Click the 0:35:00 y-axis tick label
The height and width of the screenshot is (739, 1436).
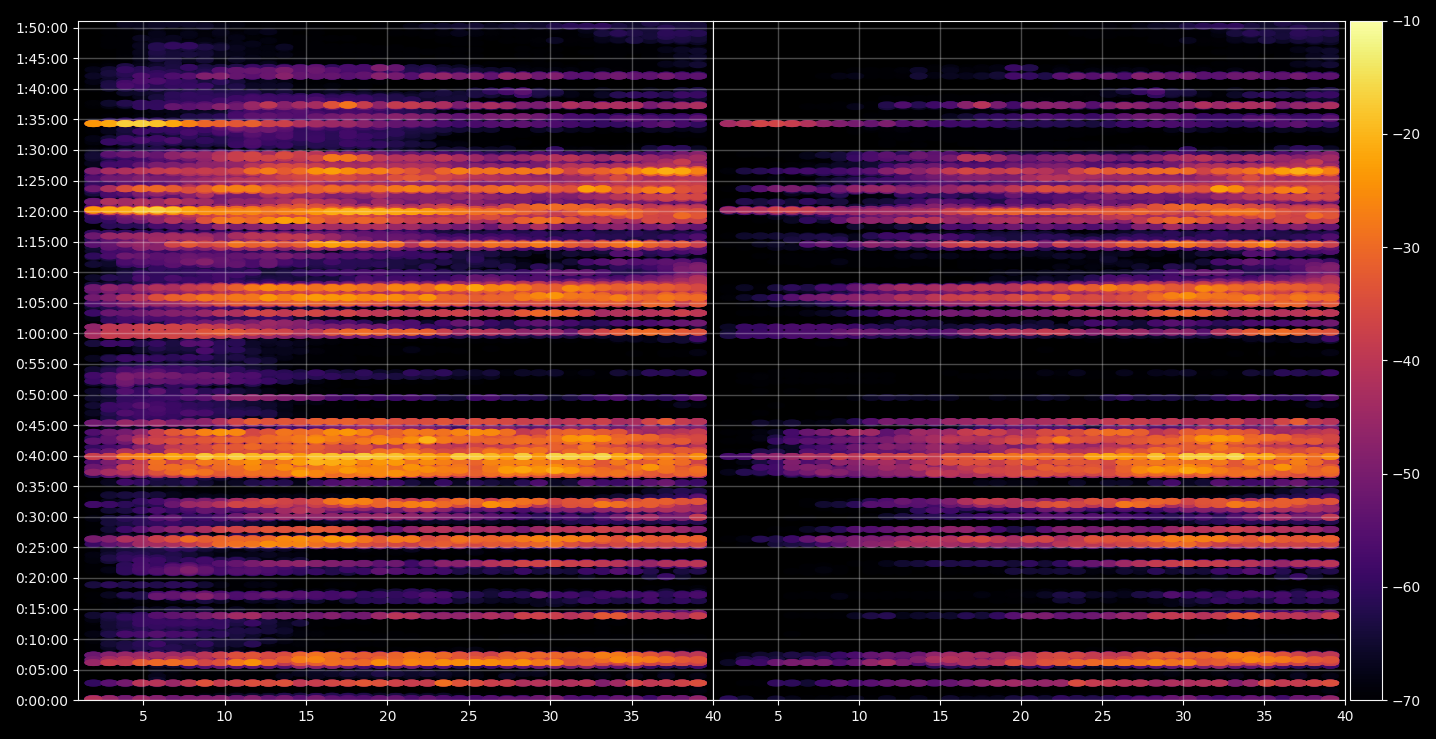43,487
